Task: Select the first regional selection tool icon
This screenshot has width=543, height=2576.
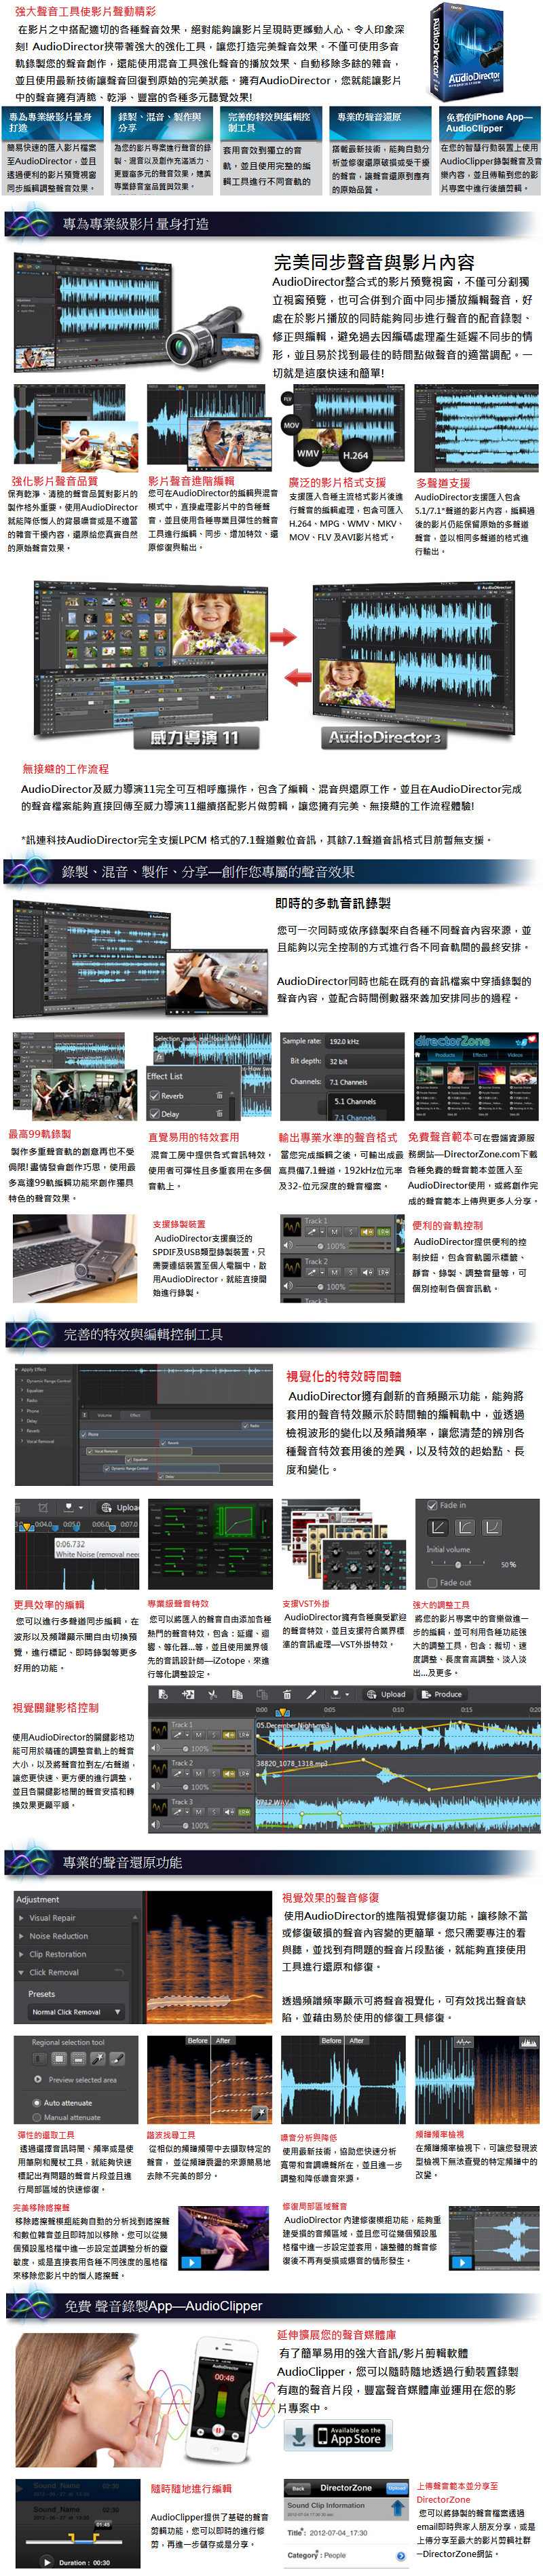Action: [37, 2059]
